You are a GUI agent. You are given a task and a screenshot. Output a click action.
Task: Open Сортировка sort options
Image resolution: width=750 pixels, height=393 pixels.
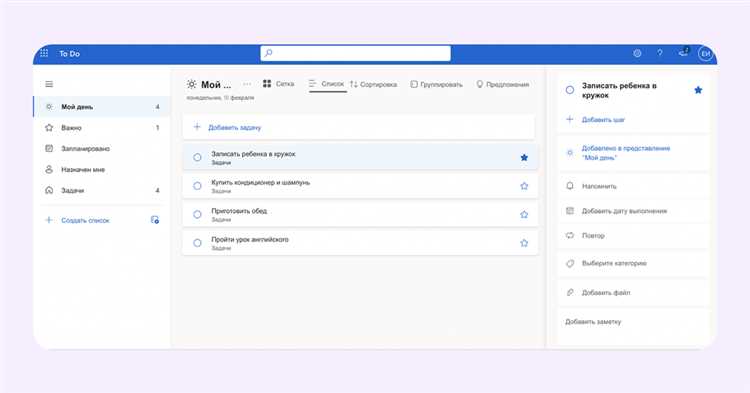click(374, 84)
